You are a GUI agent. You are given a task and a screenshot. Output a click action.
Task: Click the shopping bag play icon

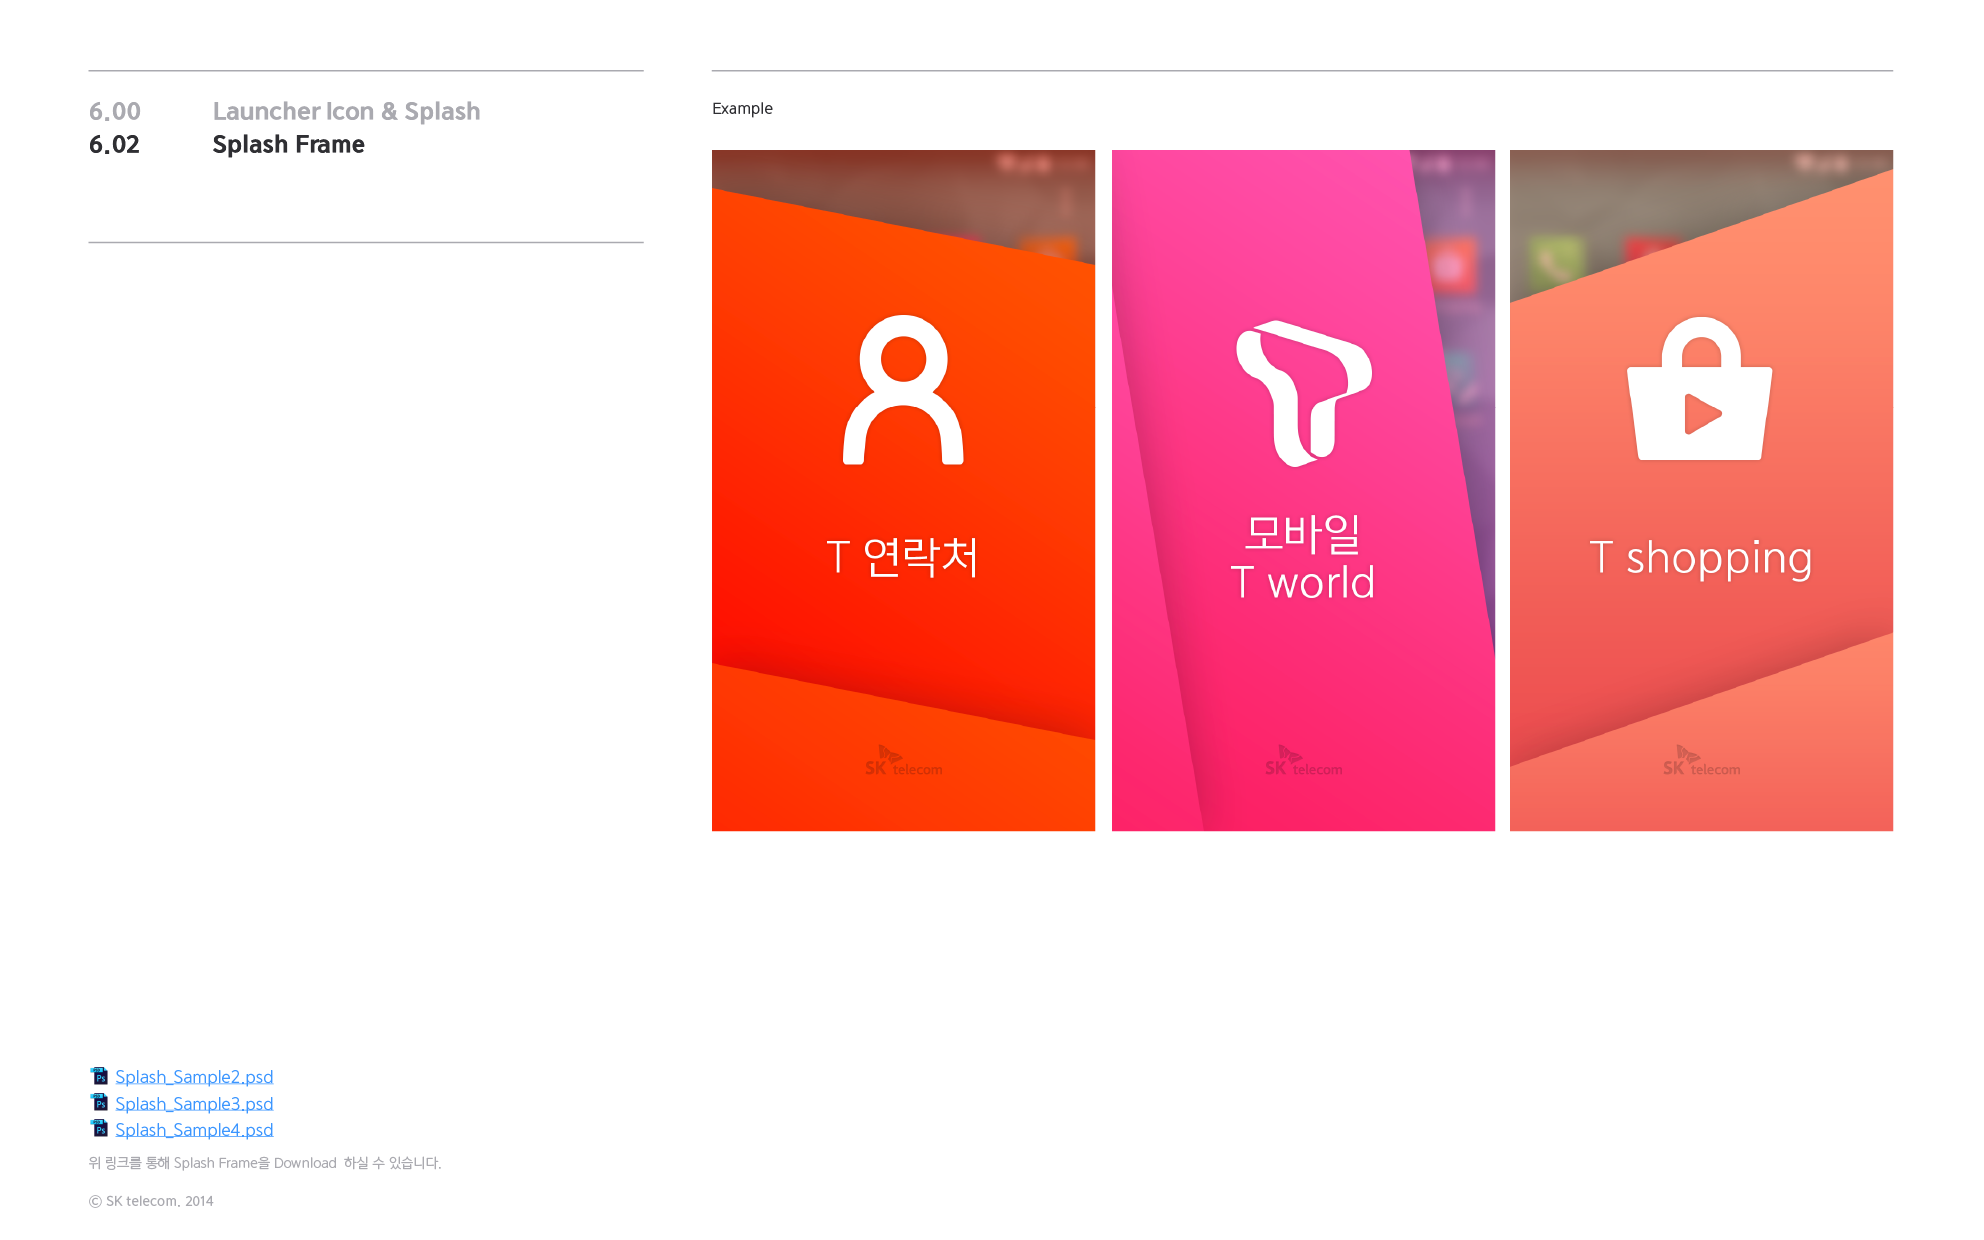(1700, 389)
